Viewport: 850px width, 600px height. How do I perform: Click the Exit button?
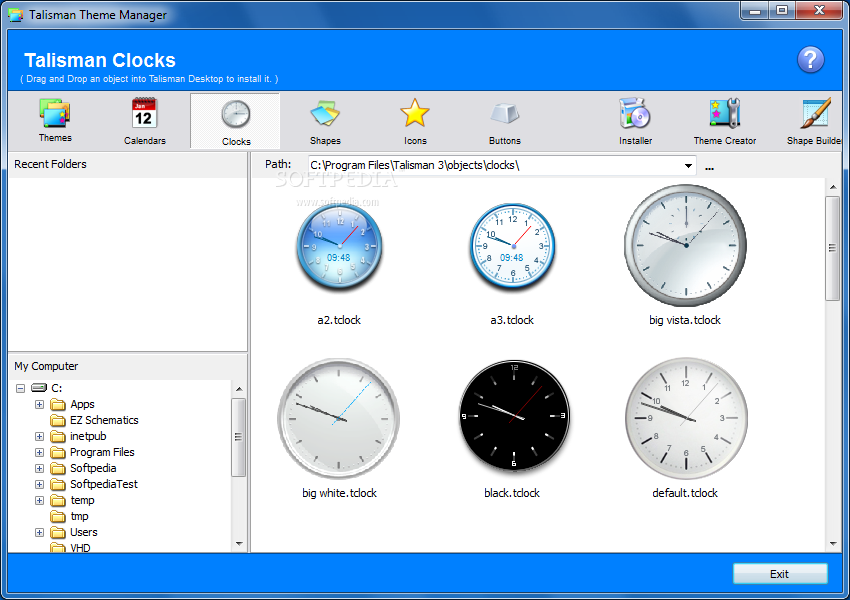tap(780, 574)
